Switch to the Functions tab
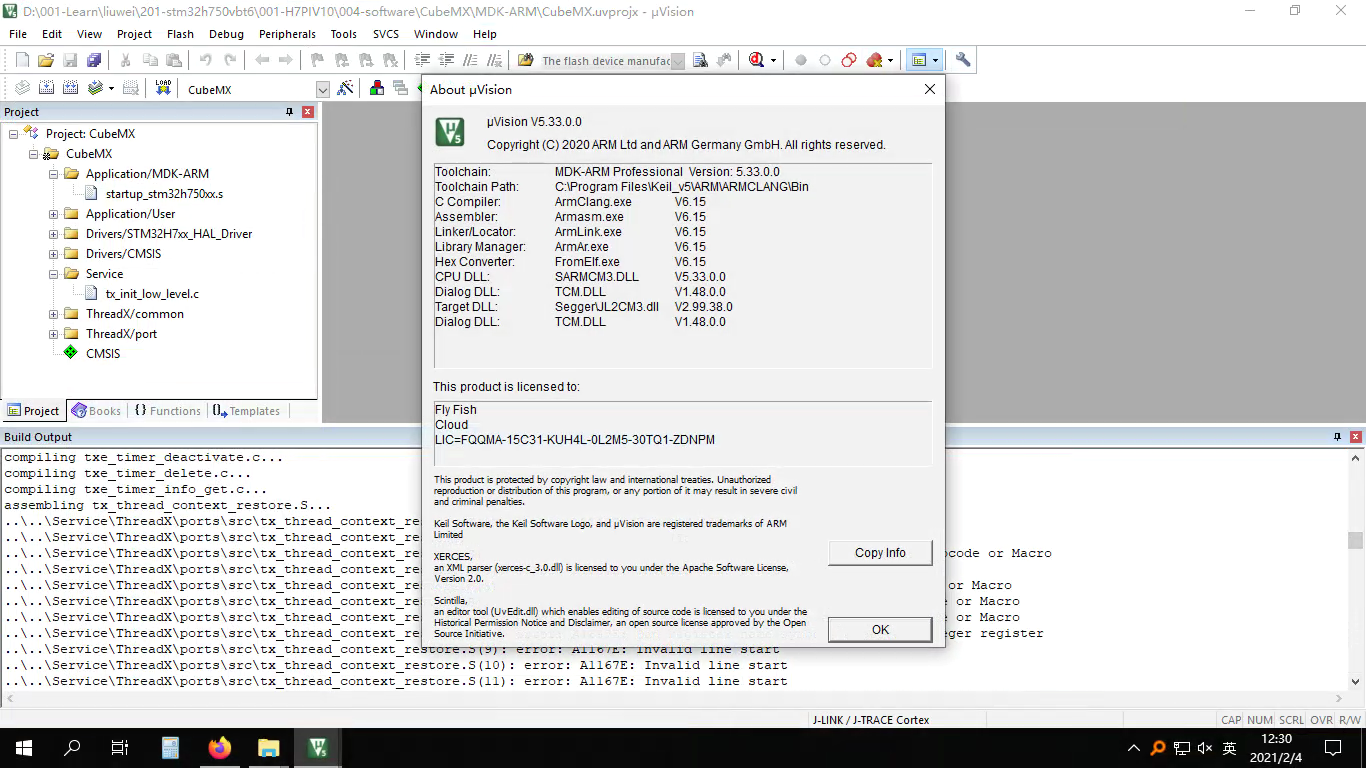This screenshot has height=768, width=1366. click(167, 411)
